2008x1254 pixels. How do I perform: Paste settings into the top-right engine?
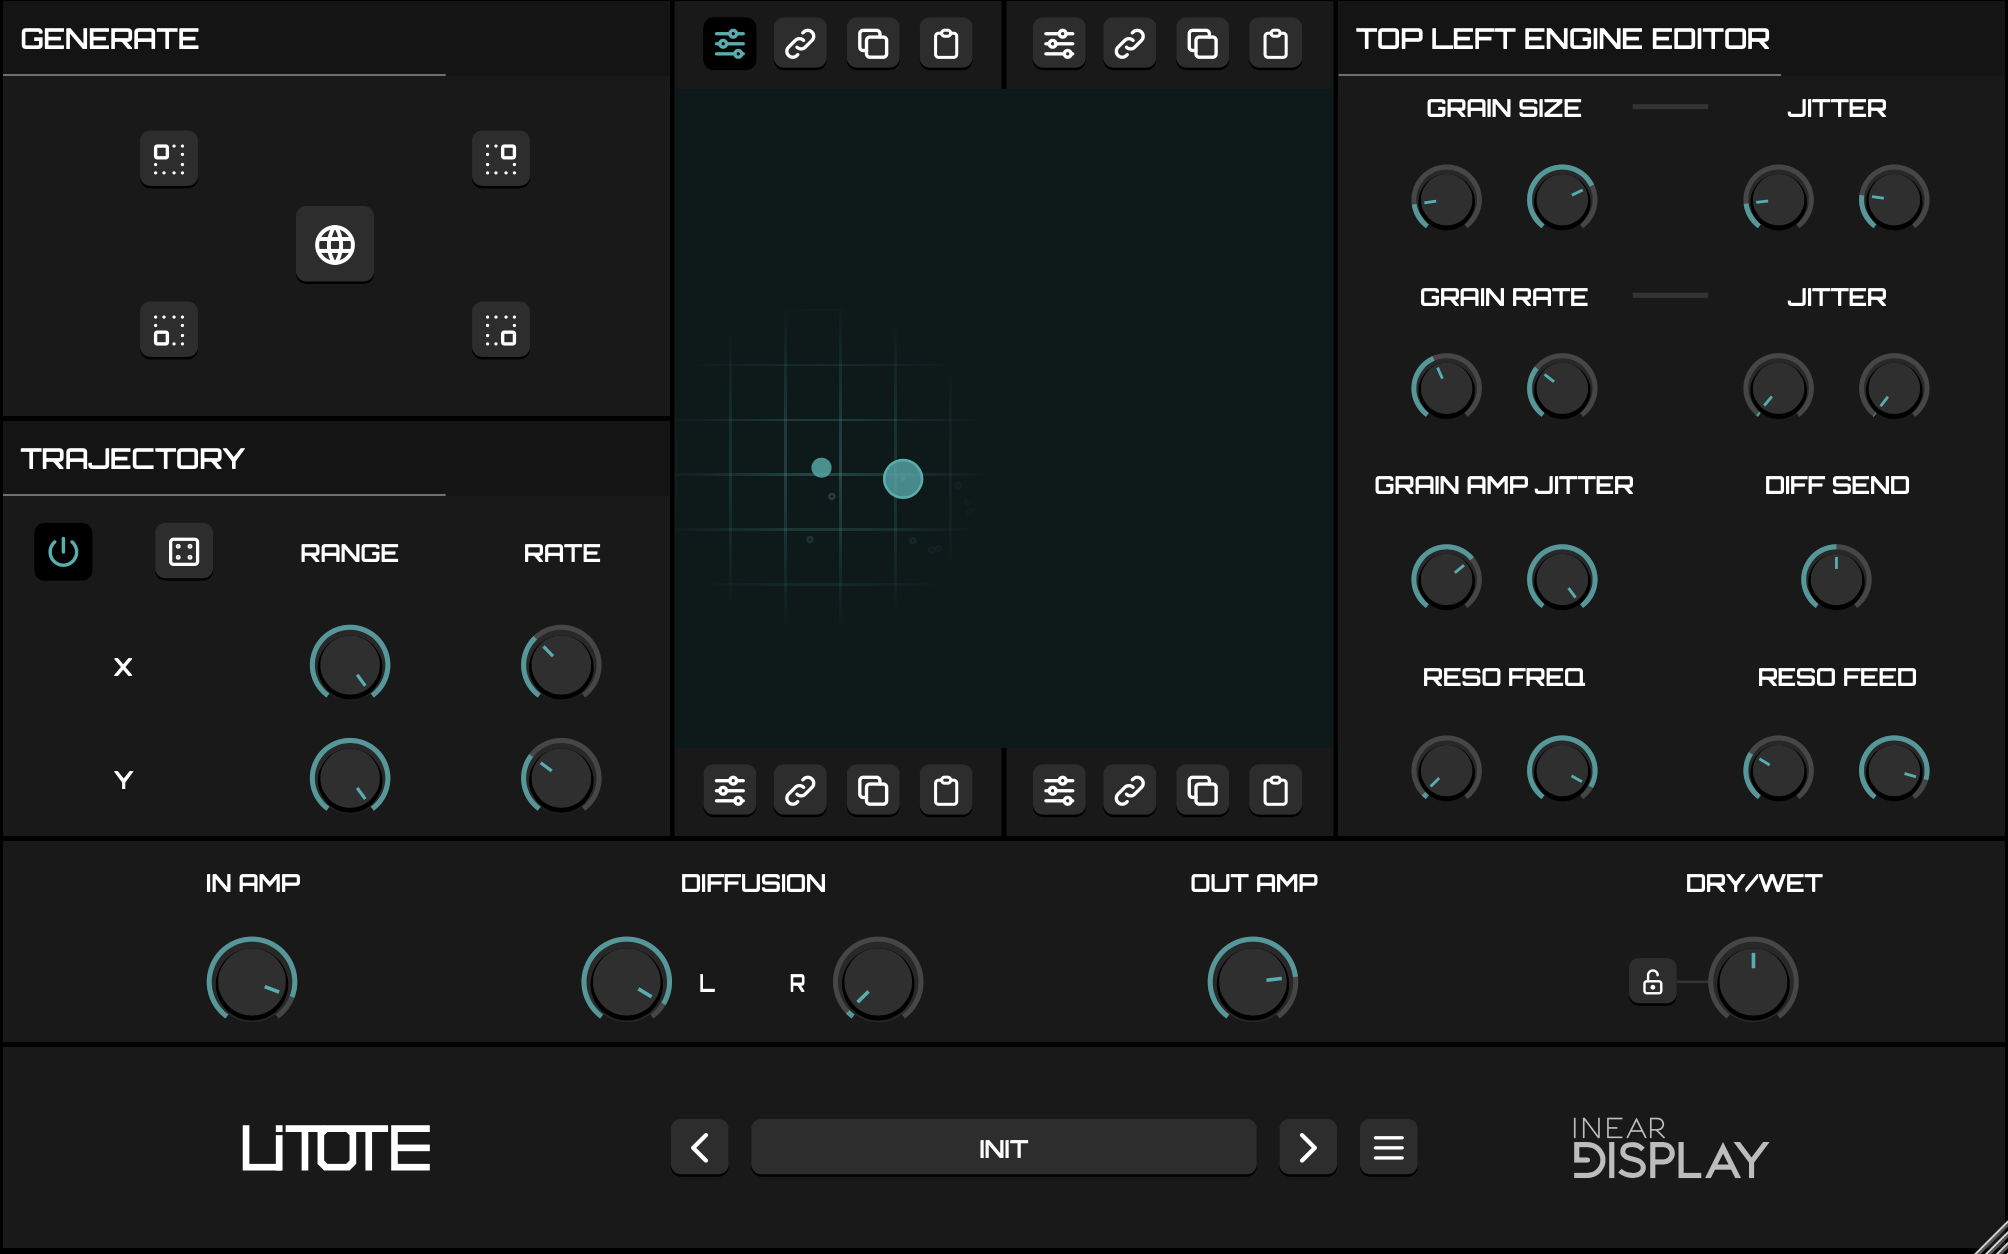coord(1275,44)
